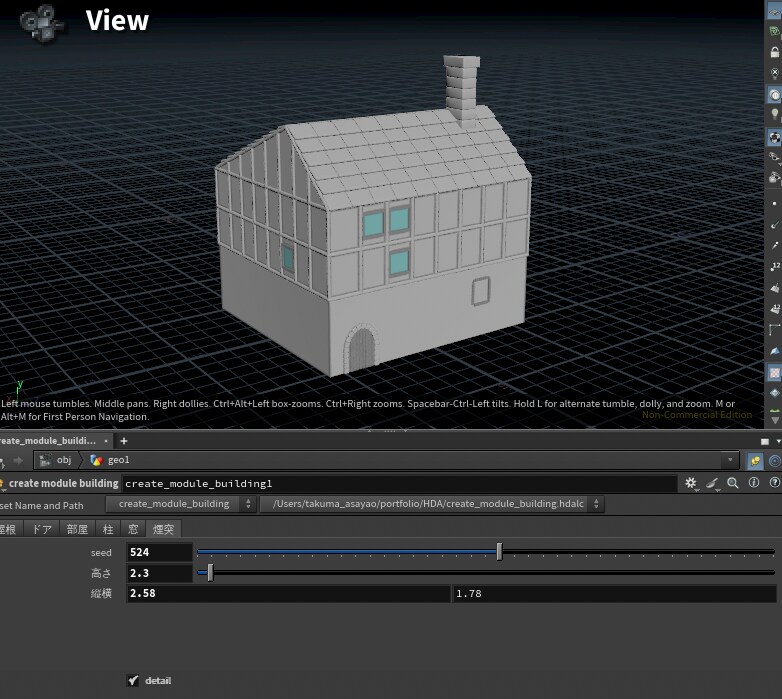Open the .hdalc asset path dropdown
This screenshot has height=699, width=782.
[432, 504]
